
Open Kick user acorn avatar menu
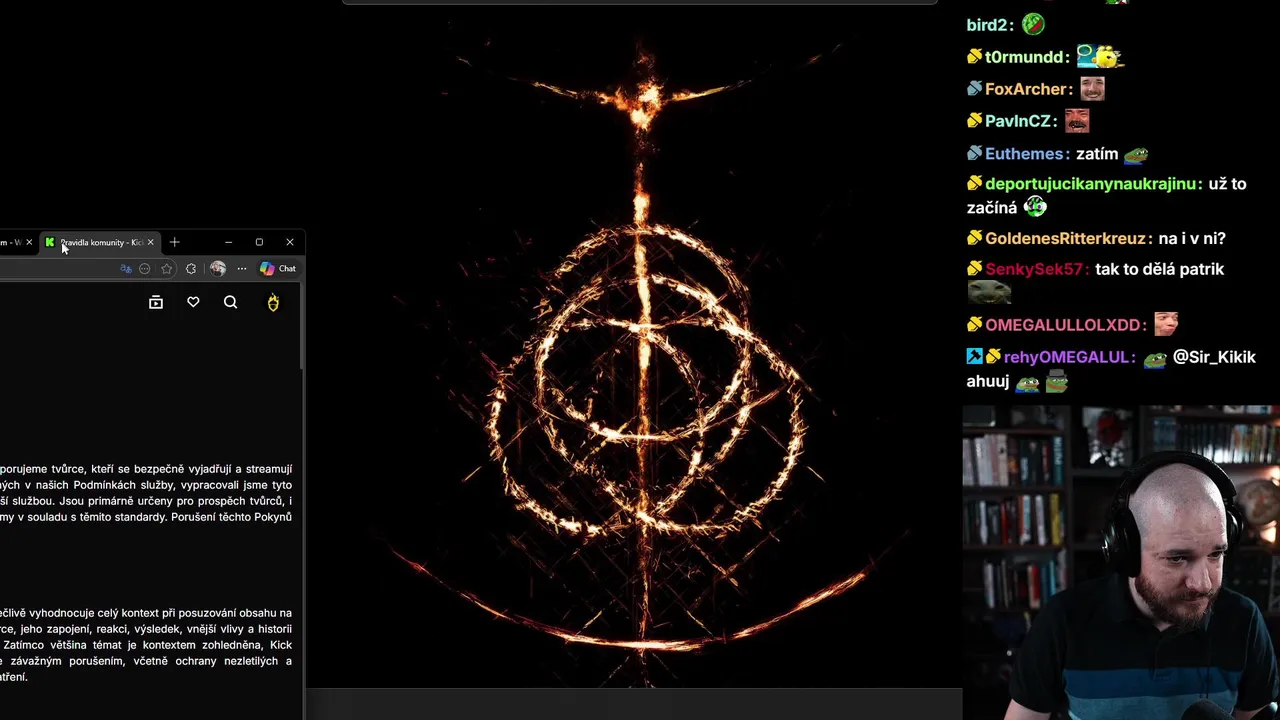[273, 302]
